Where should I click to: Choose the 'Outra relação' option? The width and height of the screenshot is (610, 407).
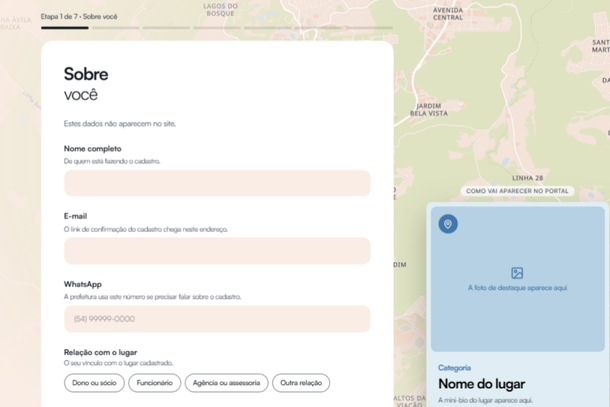click(301, 383)
